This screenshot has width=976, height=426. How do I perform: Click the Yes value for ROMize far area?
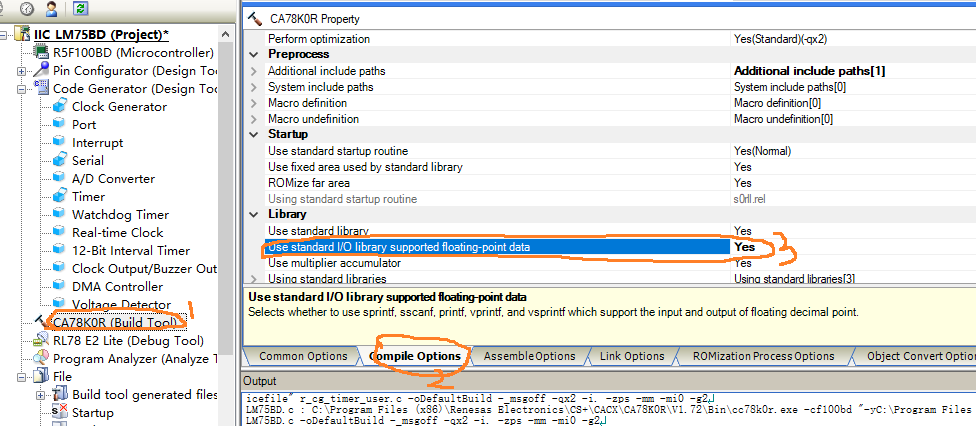[x=743, y=182]
